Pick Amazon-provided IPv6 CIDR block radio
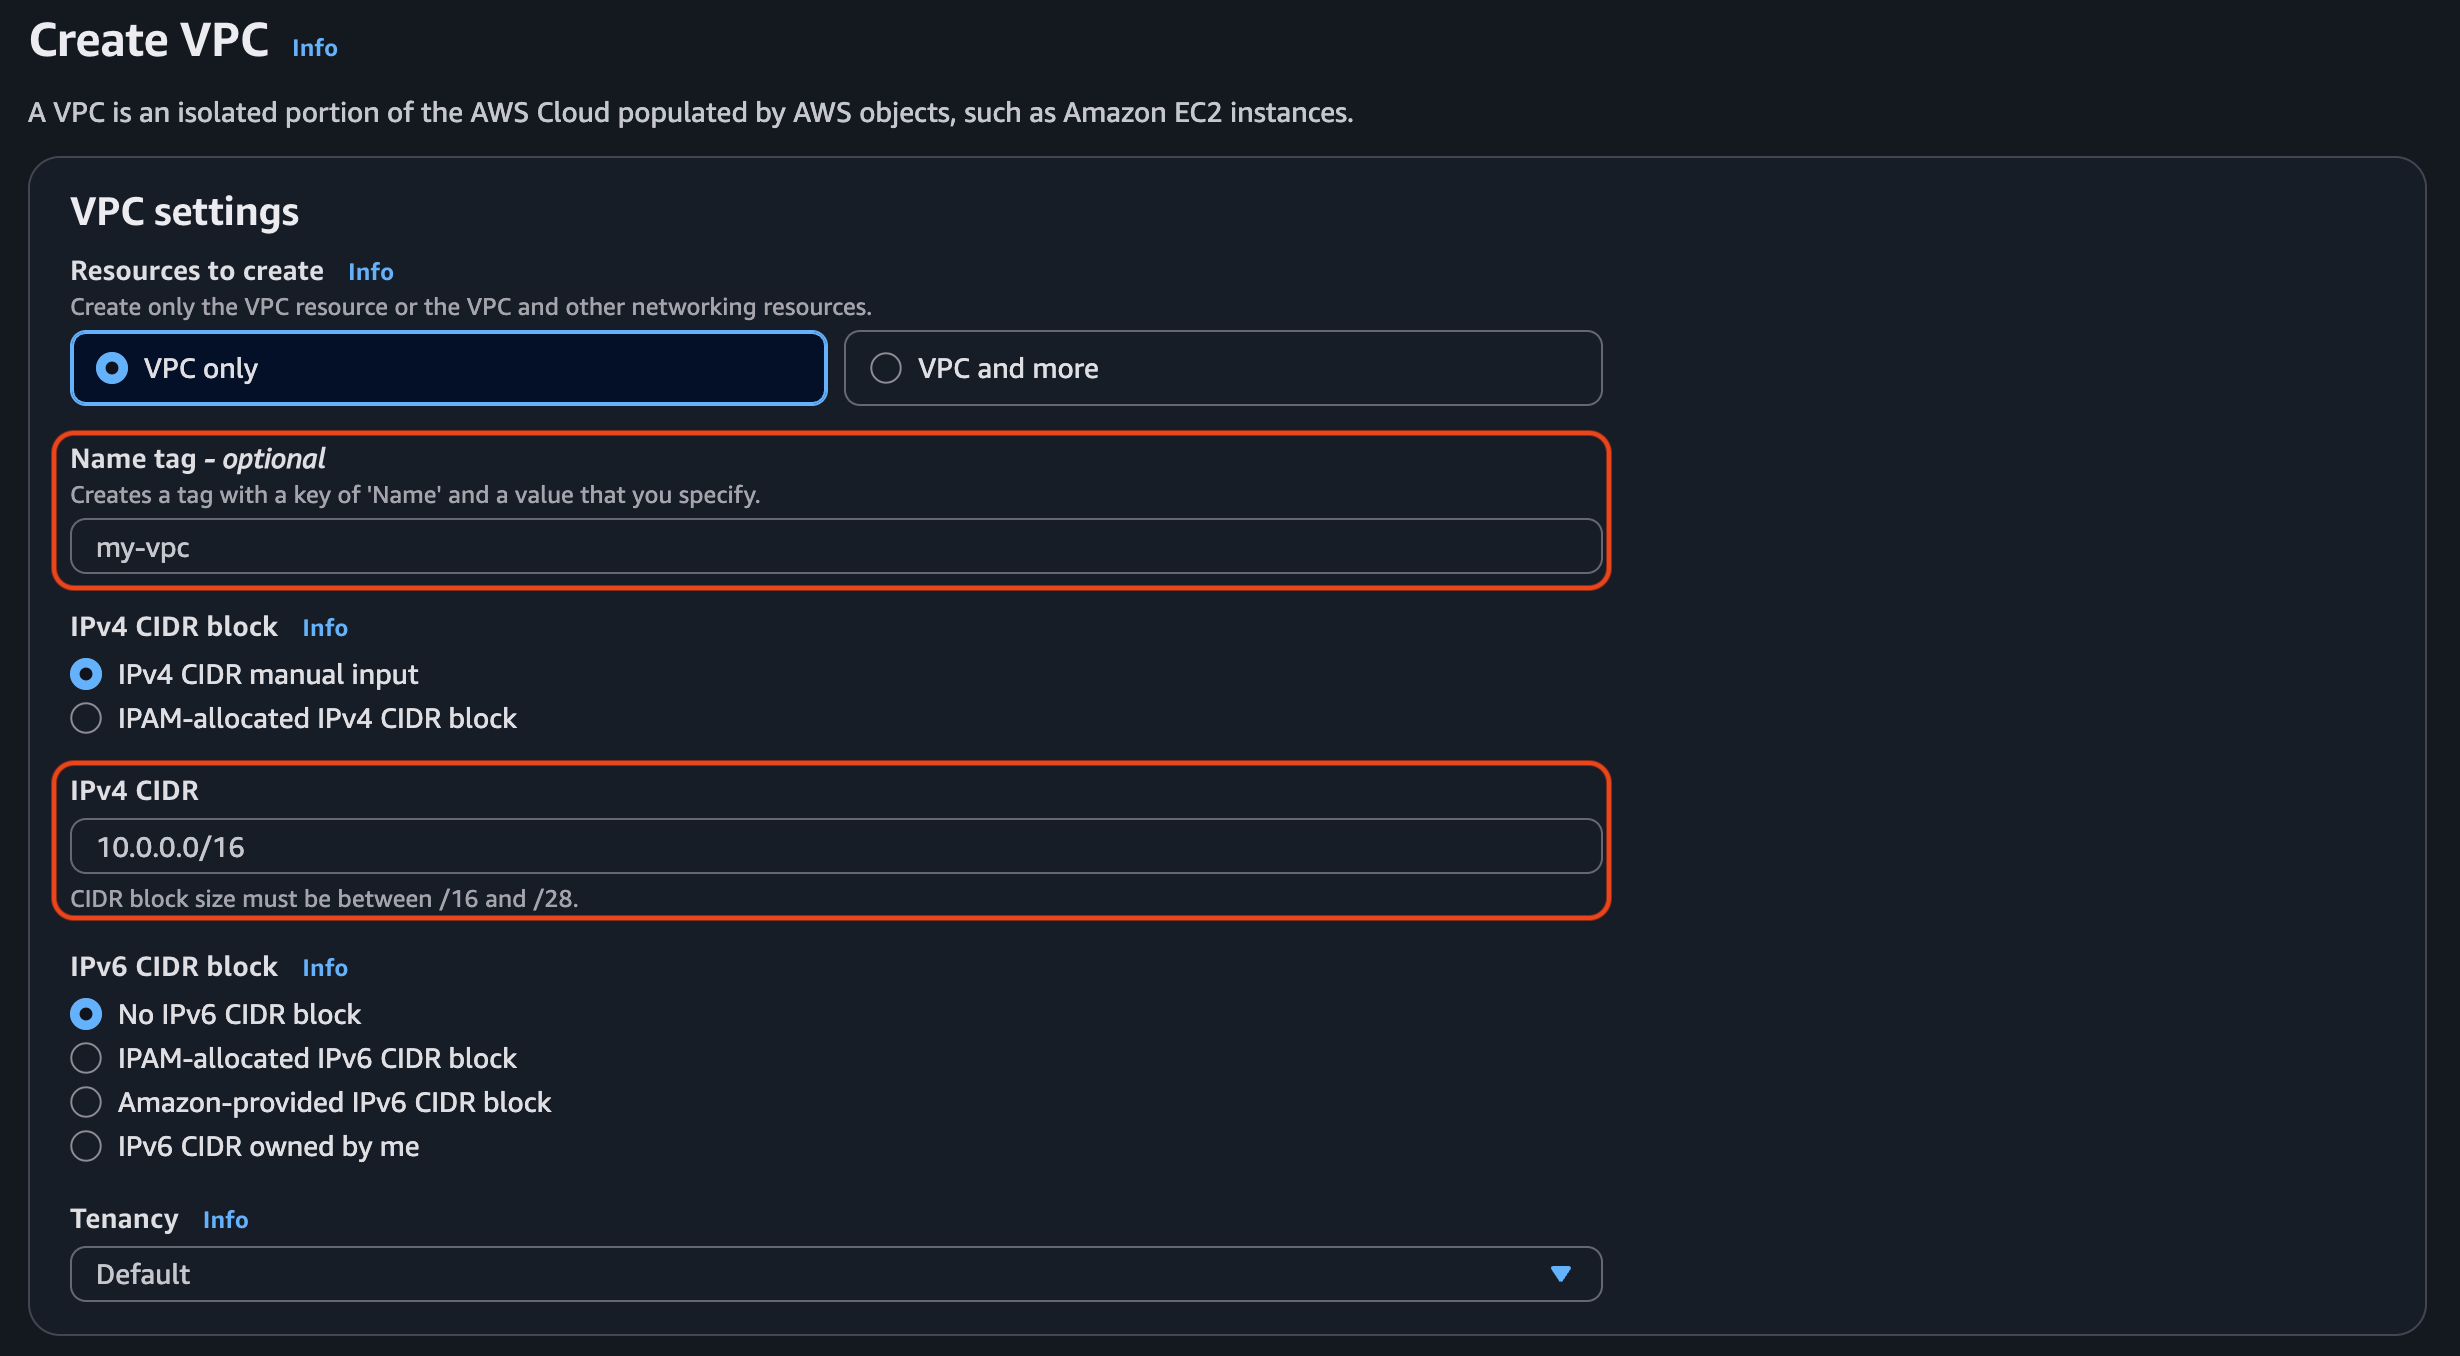This screenshot has width=2460, height=1356. pyautogui.click(x=86, y=1103)
